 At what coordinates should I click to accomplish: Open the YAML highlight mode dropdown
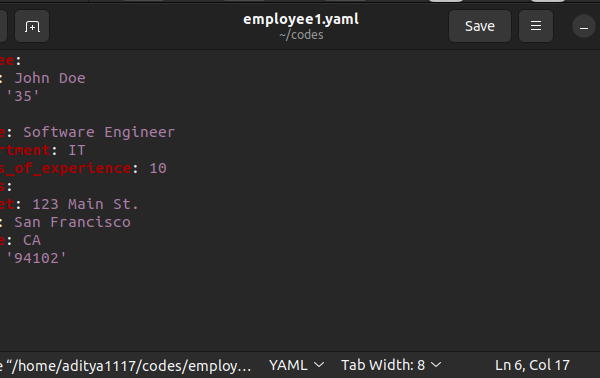pyautogui.click(x=297, y=365)
